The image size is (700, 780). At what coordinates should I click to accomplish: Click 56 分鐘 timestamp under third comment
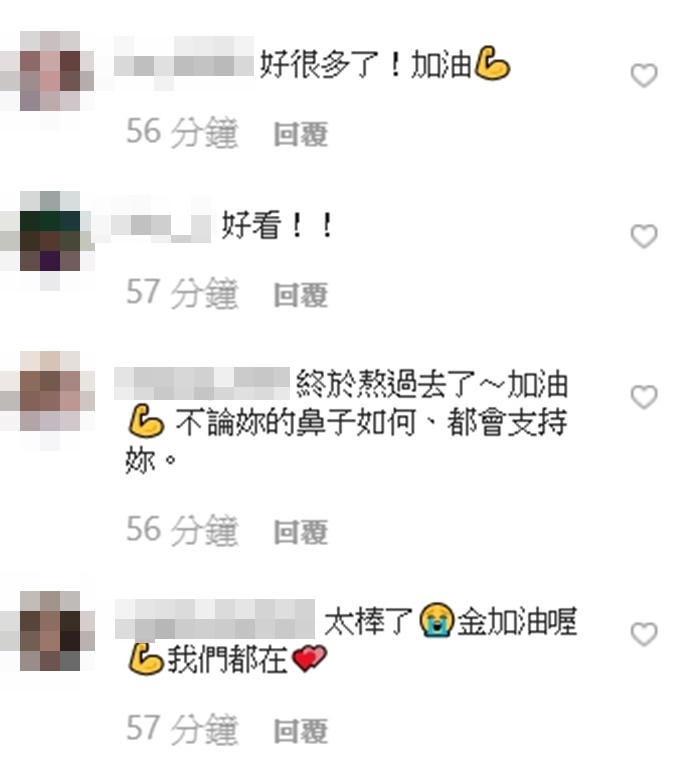[182, 530]
